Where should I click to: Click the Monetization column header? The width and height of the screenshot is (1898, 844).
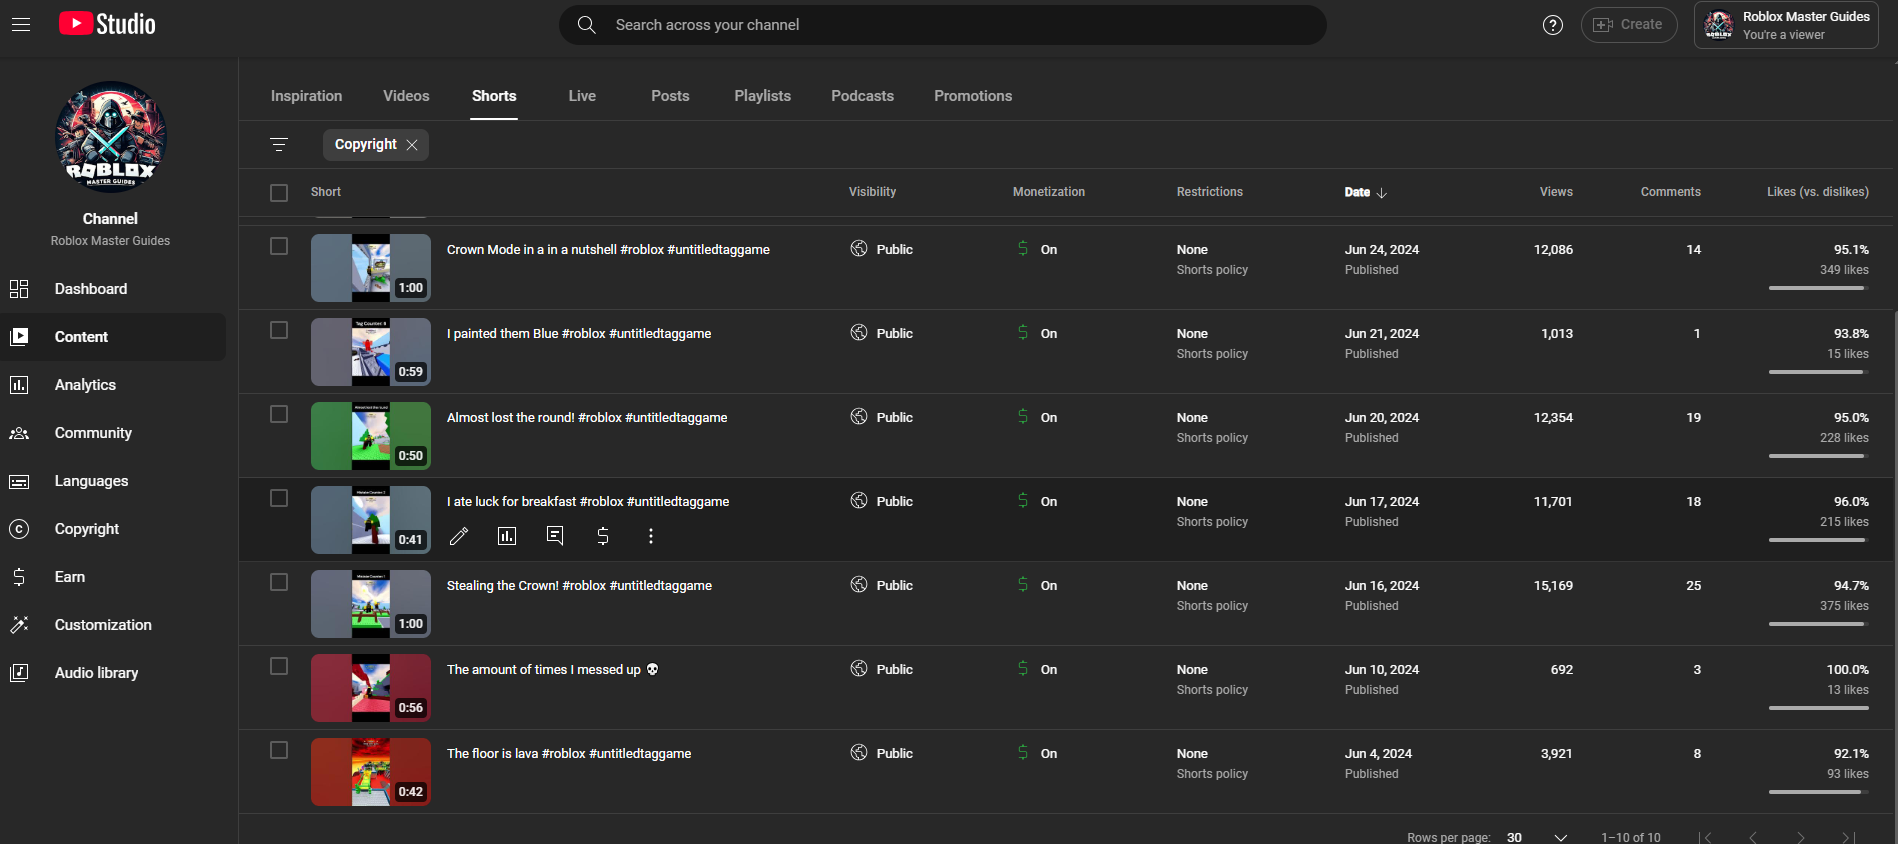pos(1048,192)
